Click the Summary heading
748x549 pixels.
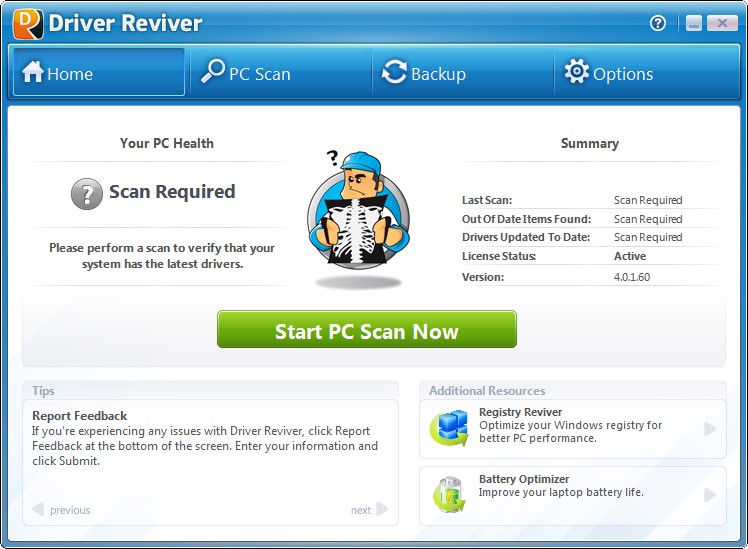click(x=590, y=143)
